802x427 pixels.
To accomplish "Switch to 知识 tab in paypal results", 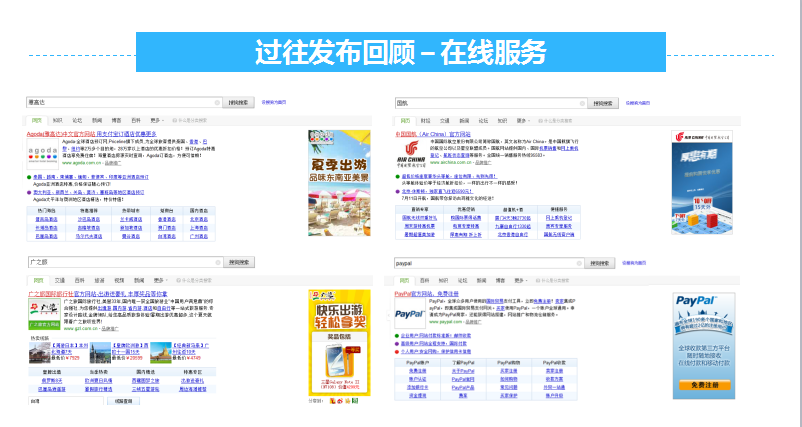I will 443,281.
